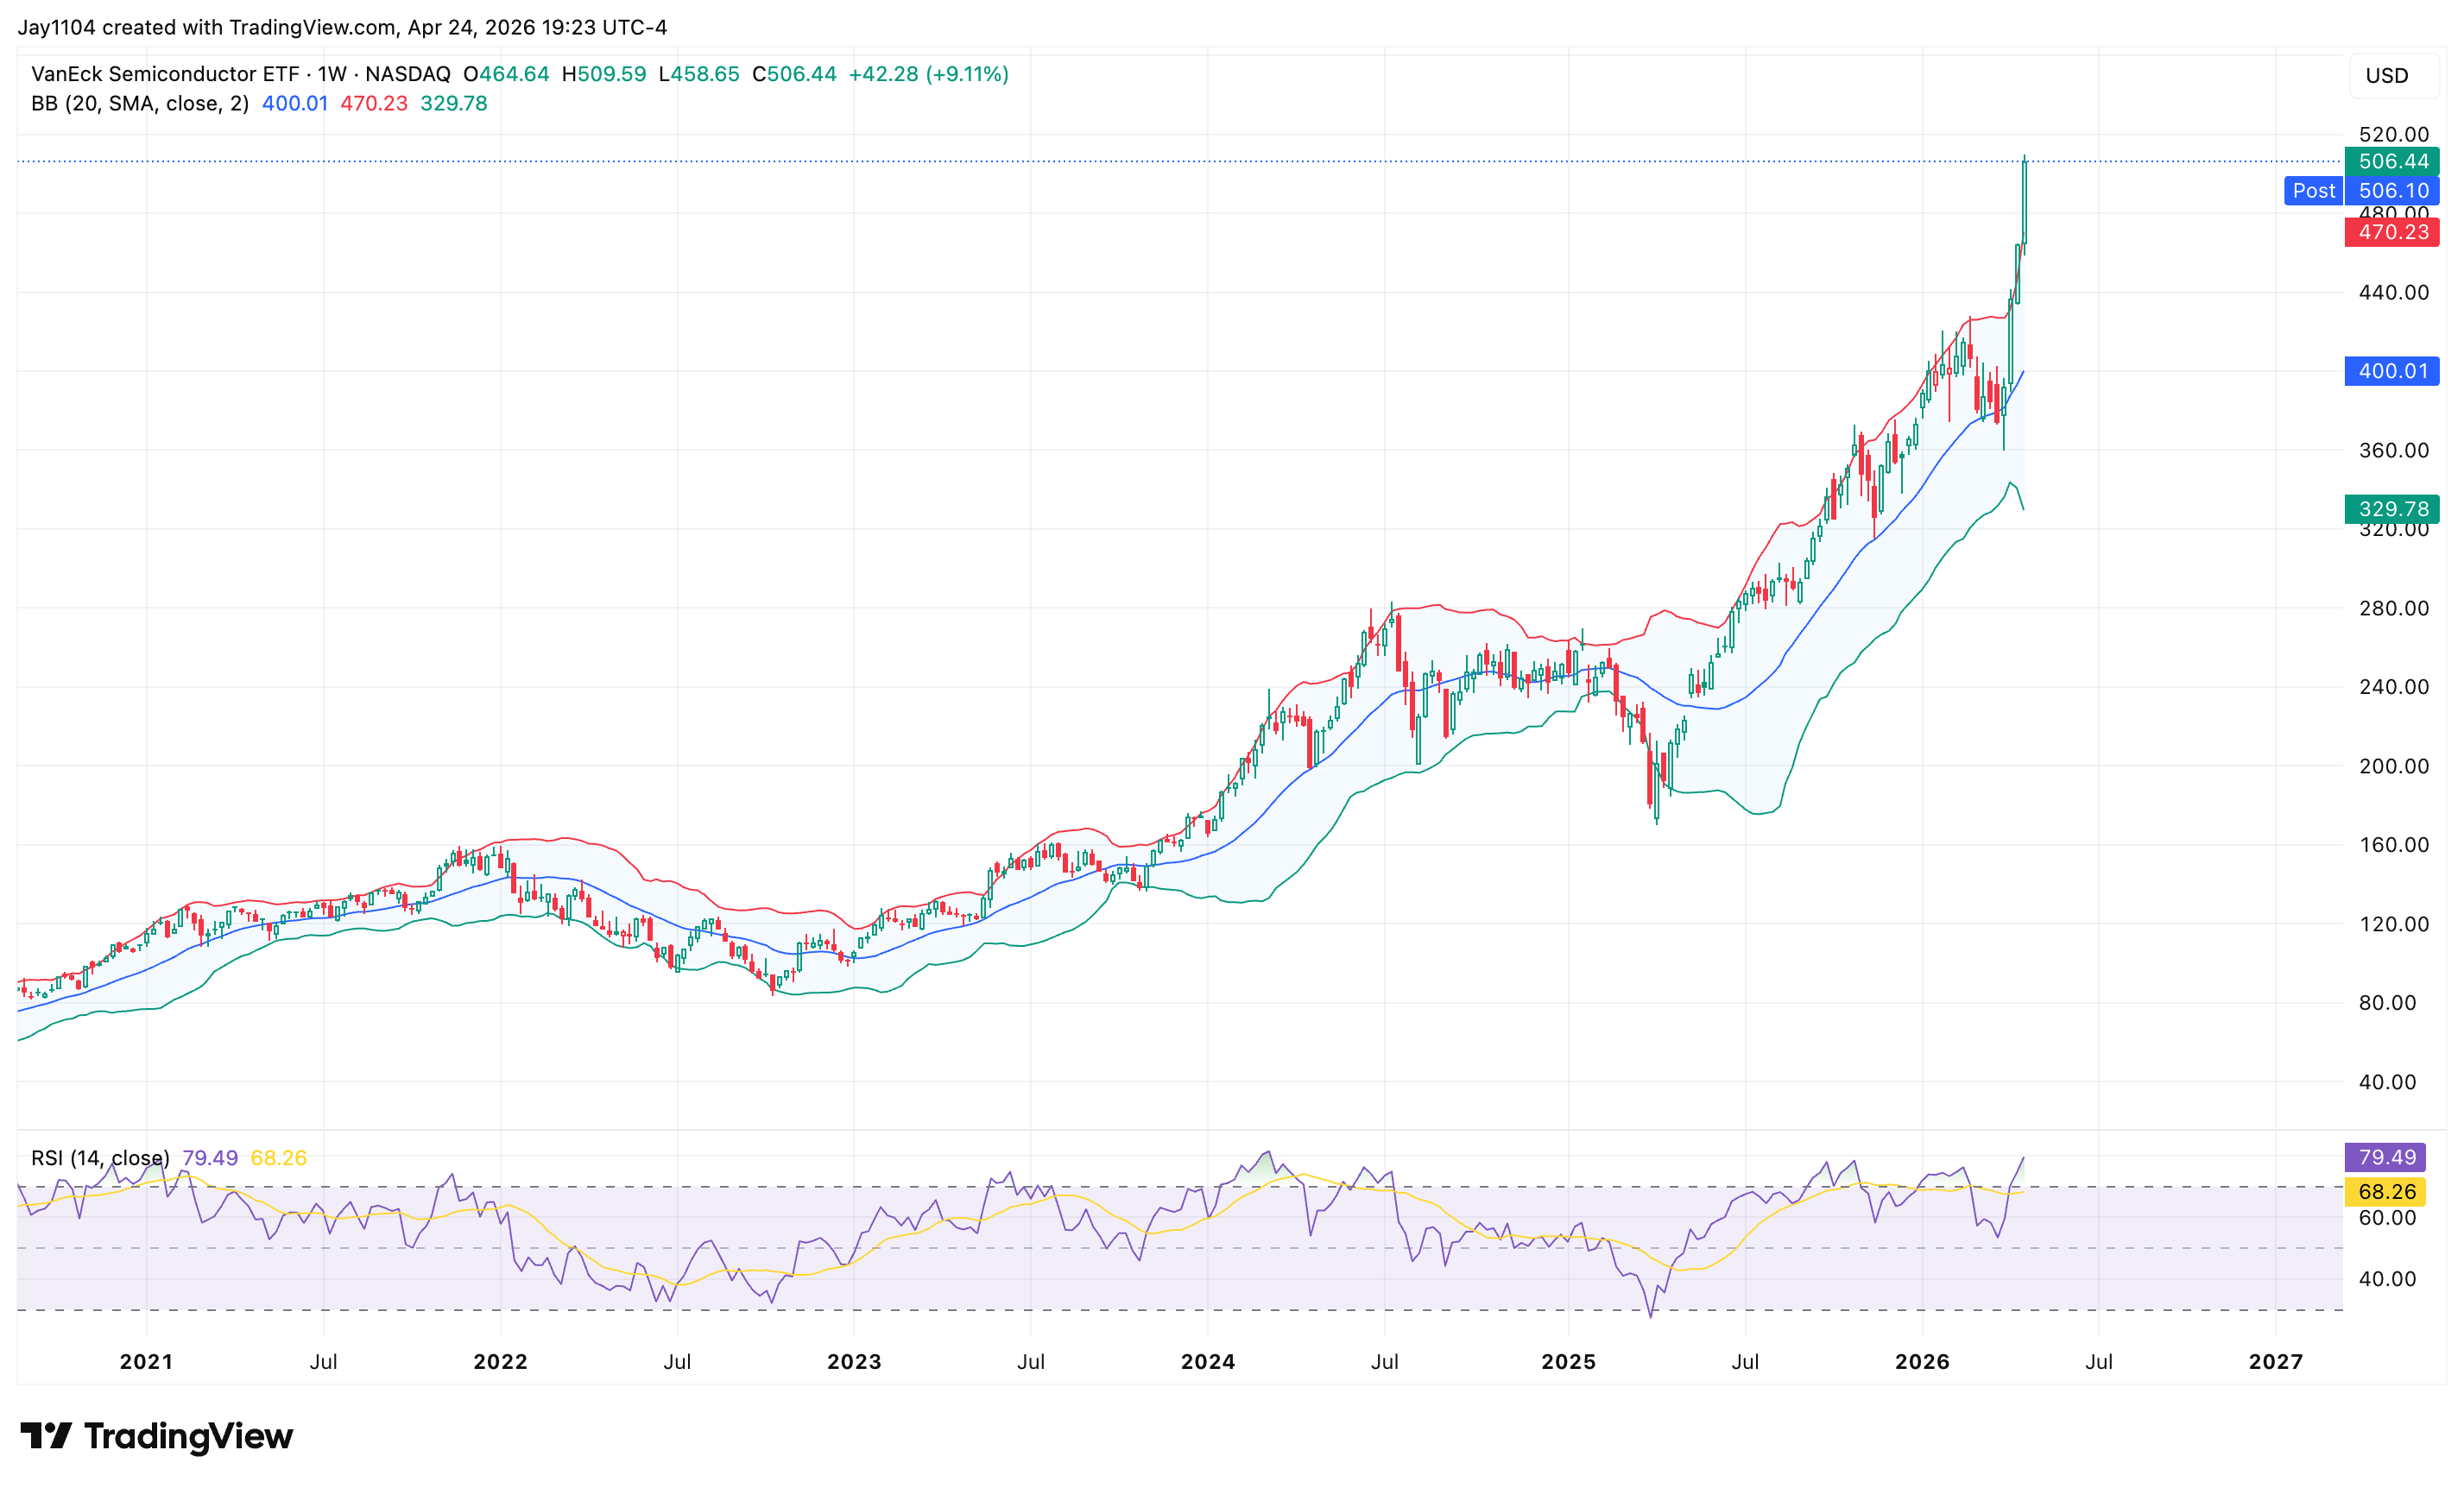The height and width of the screenshot is (1488, 2464).
Task: Click the +42.28 (+9.11%) change value
Action: coord(928,74)
